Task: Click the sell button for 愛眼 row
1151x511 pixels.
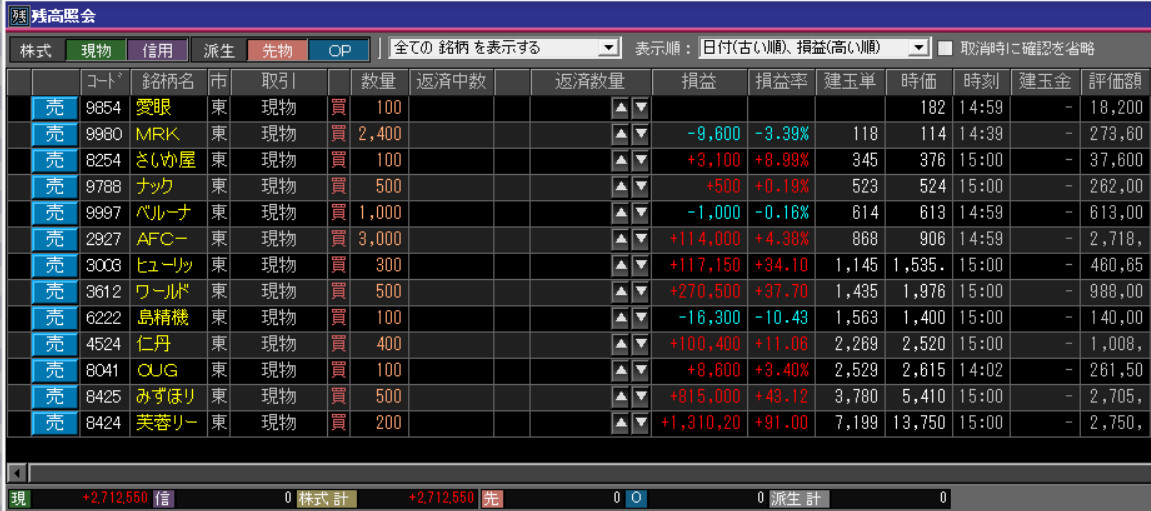Action: (56, 108)
